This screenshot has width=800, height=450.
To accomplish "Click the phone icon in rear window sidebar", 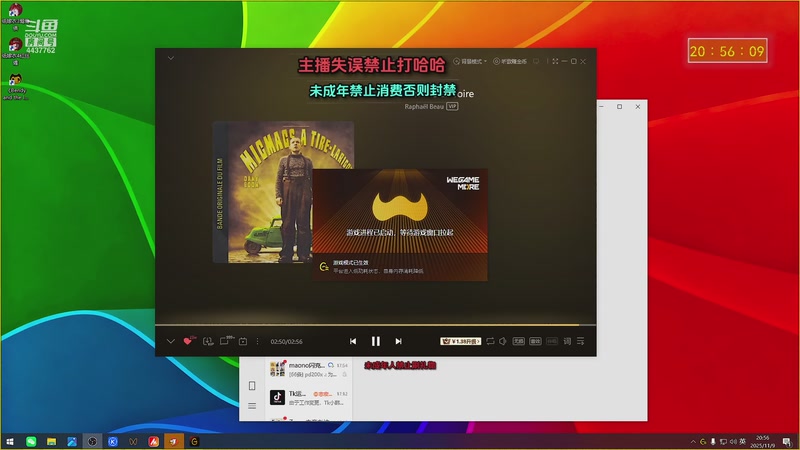I will coord(252,386).
